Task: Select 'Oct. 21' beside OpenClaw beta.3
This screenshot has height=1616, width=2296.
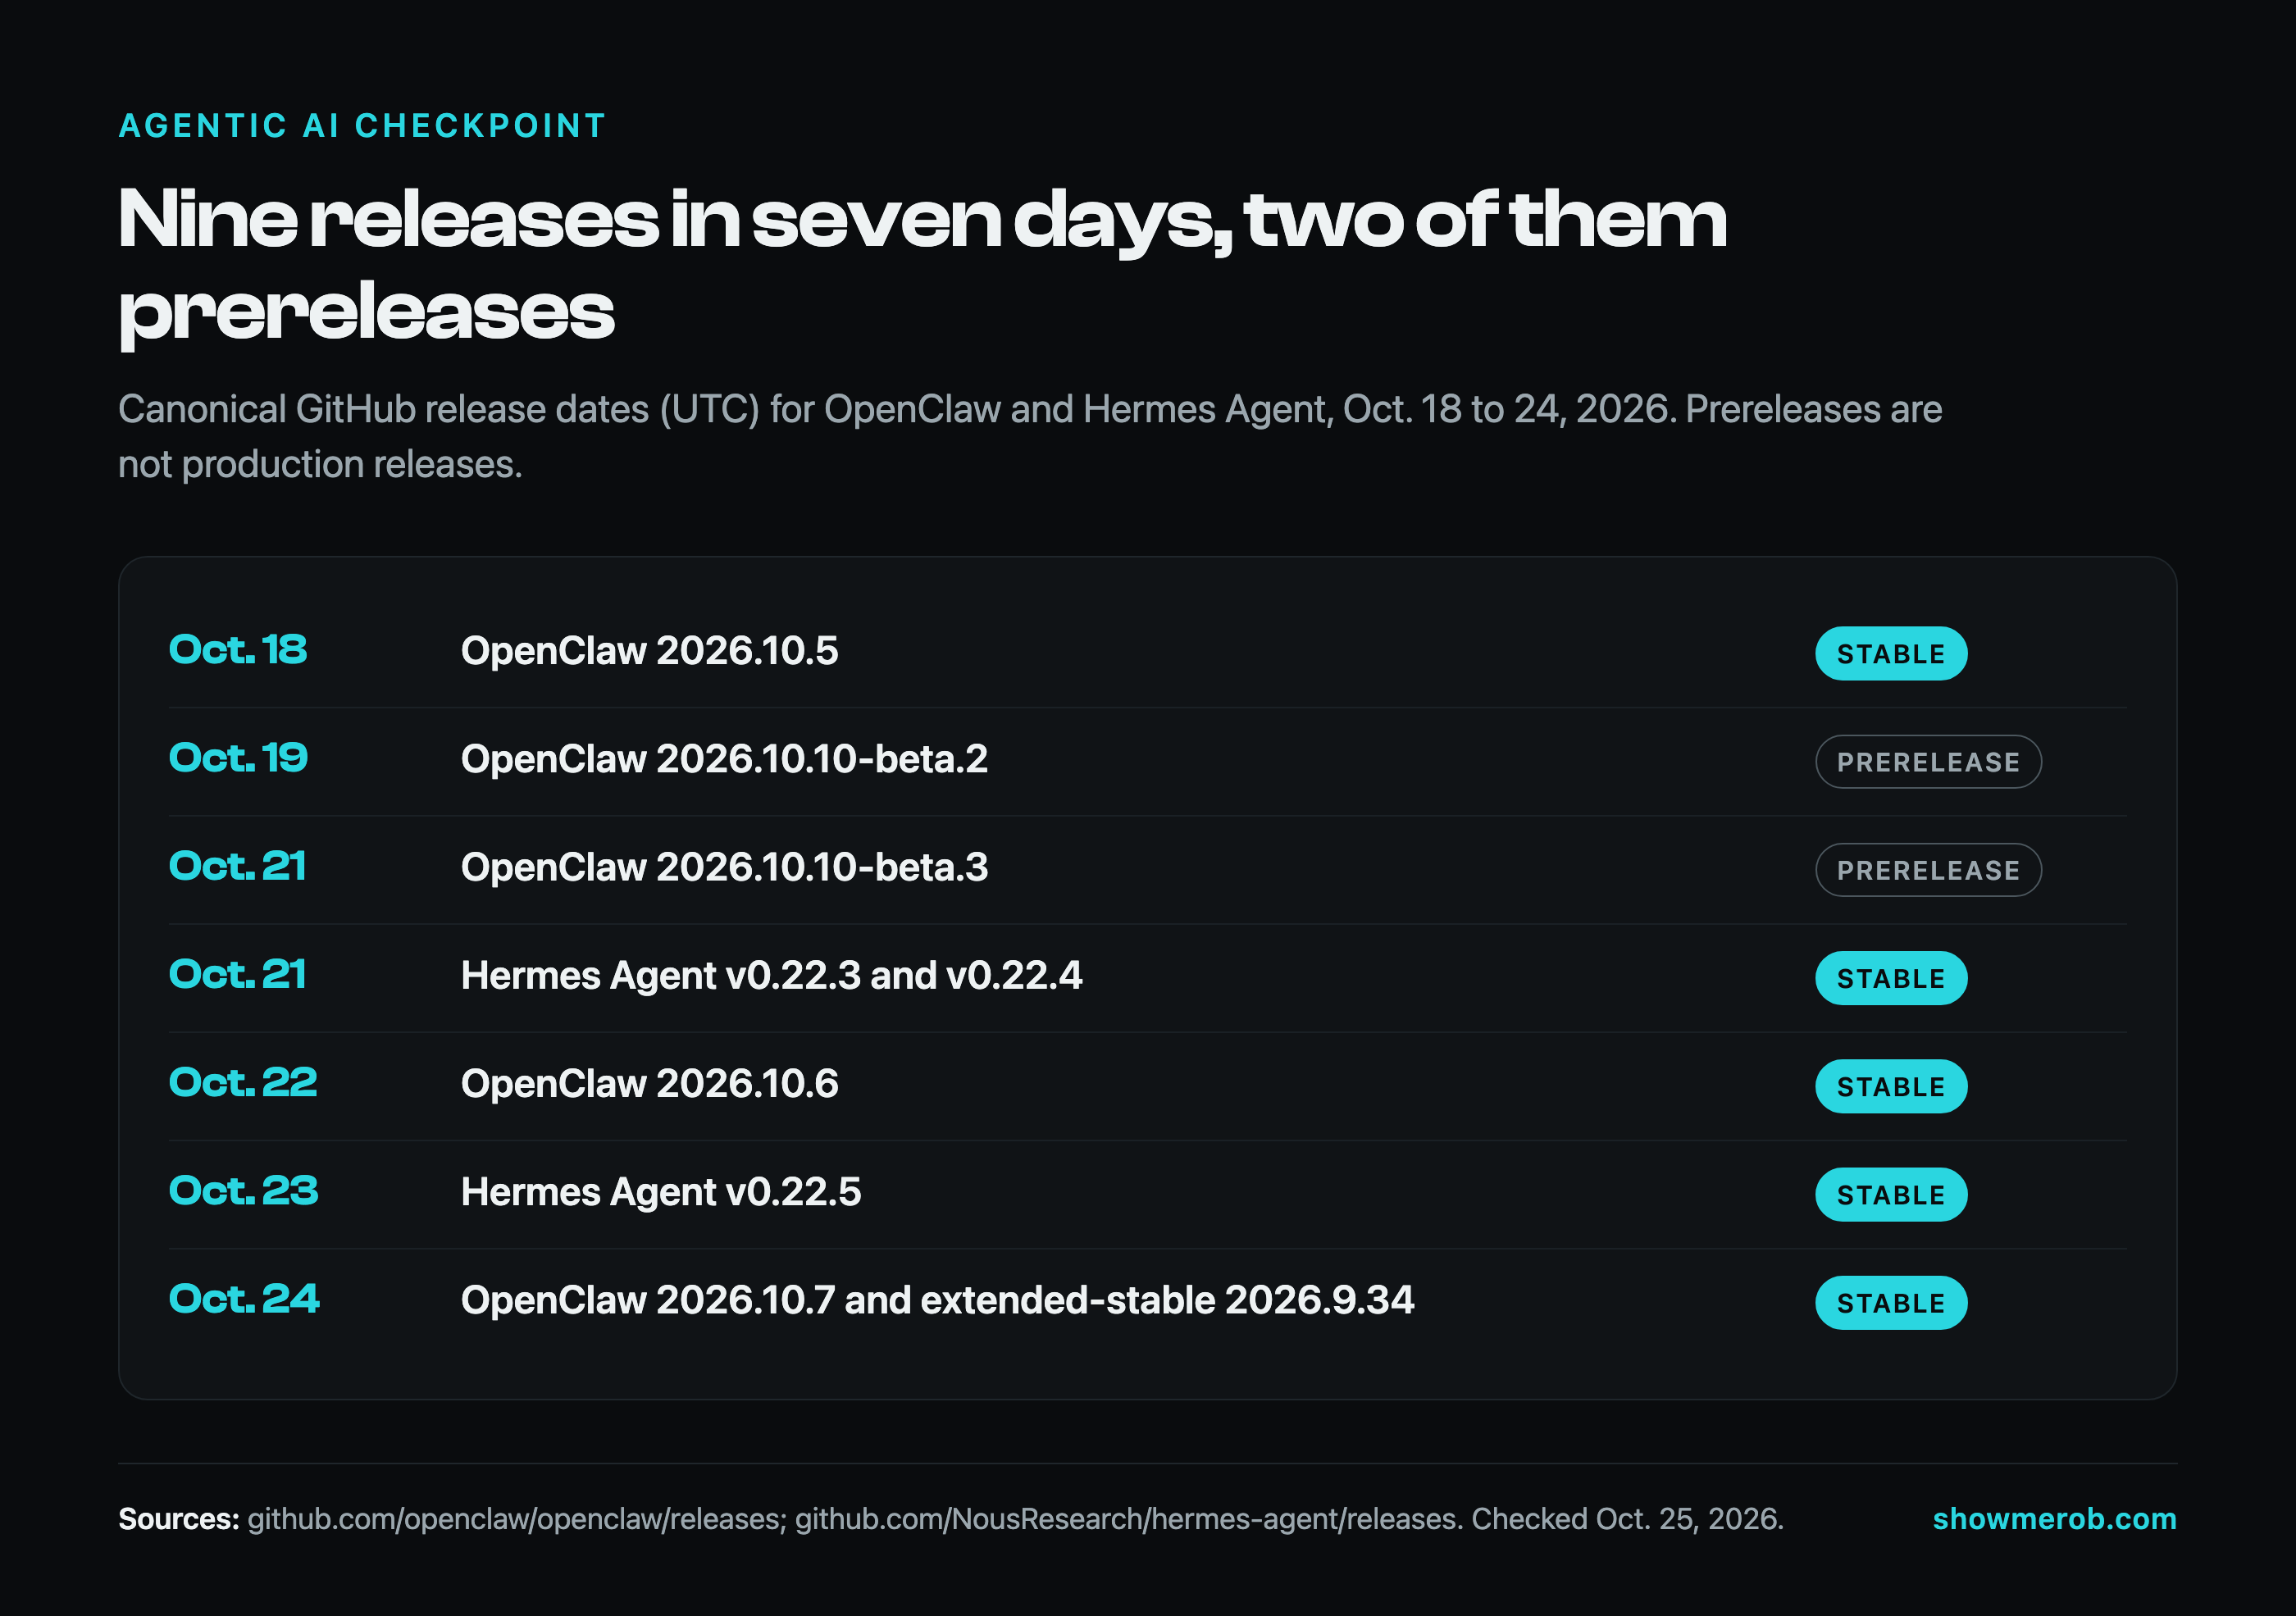Action: pyautogui.click(x=237, y=866)
